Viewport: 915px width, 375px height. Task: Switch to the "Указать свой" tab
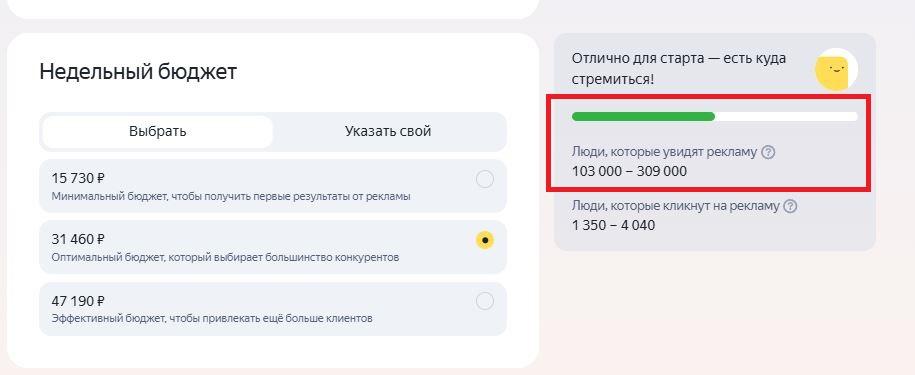[388, 132]
